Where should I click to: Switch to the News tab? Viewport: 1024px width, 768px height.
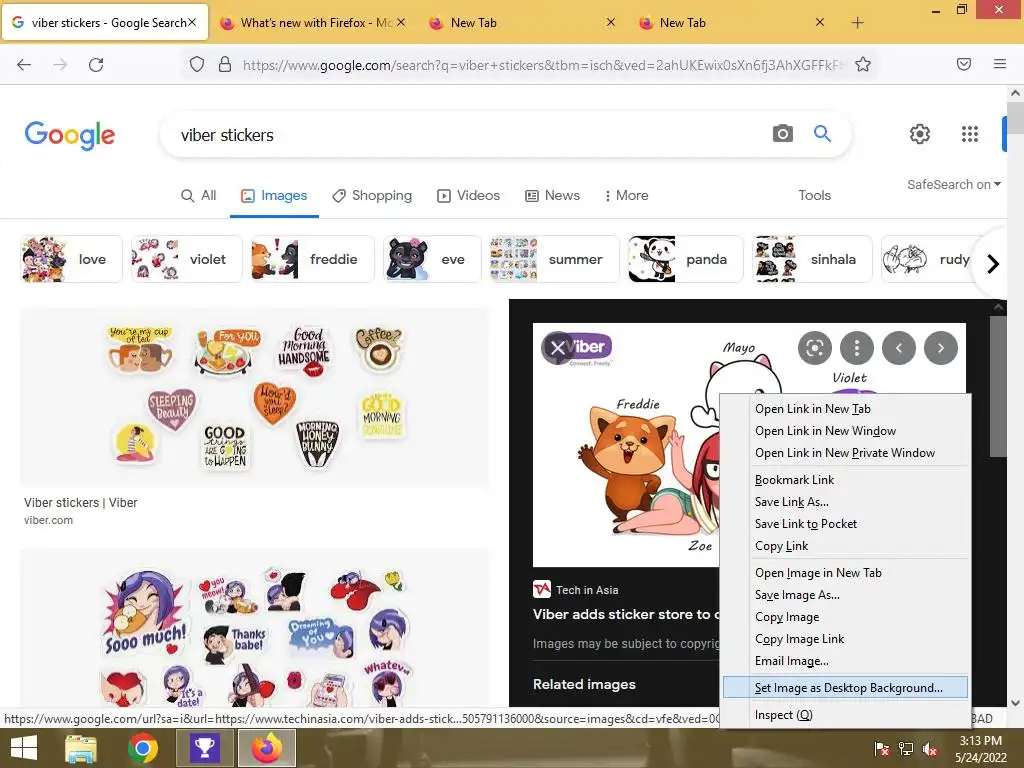(x=552, y=195)
